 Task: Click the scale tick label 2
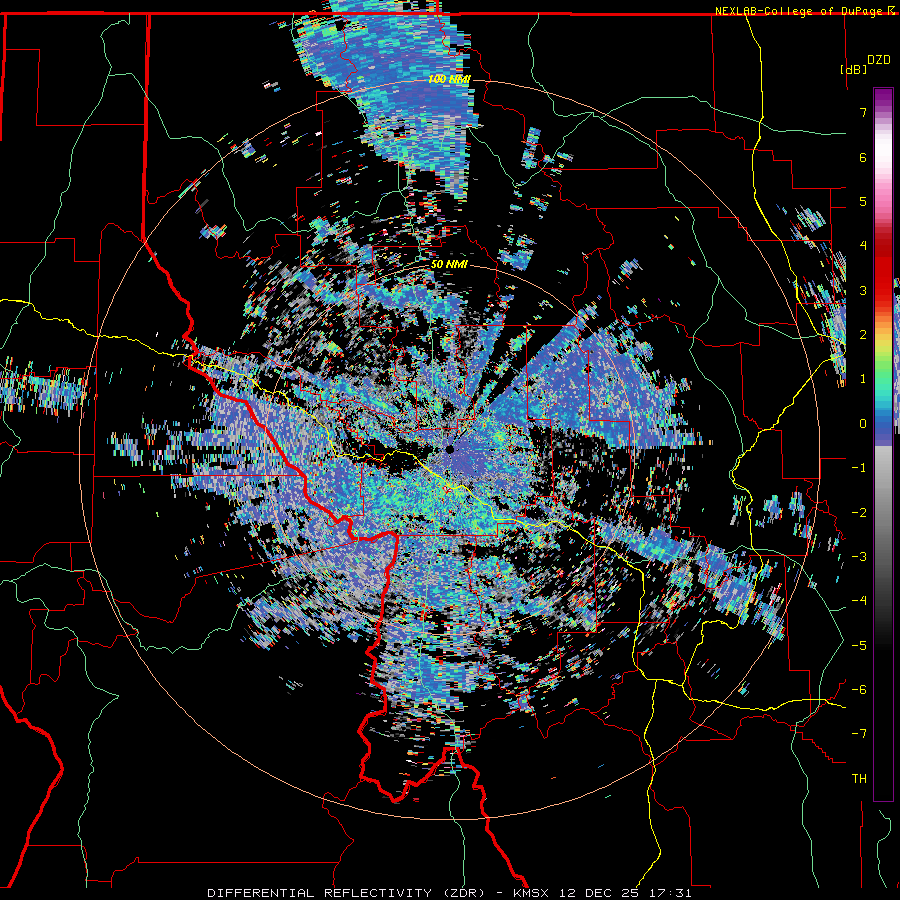(x=863, y=335)
